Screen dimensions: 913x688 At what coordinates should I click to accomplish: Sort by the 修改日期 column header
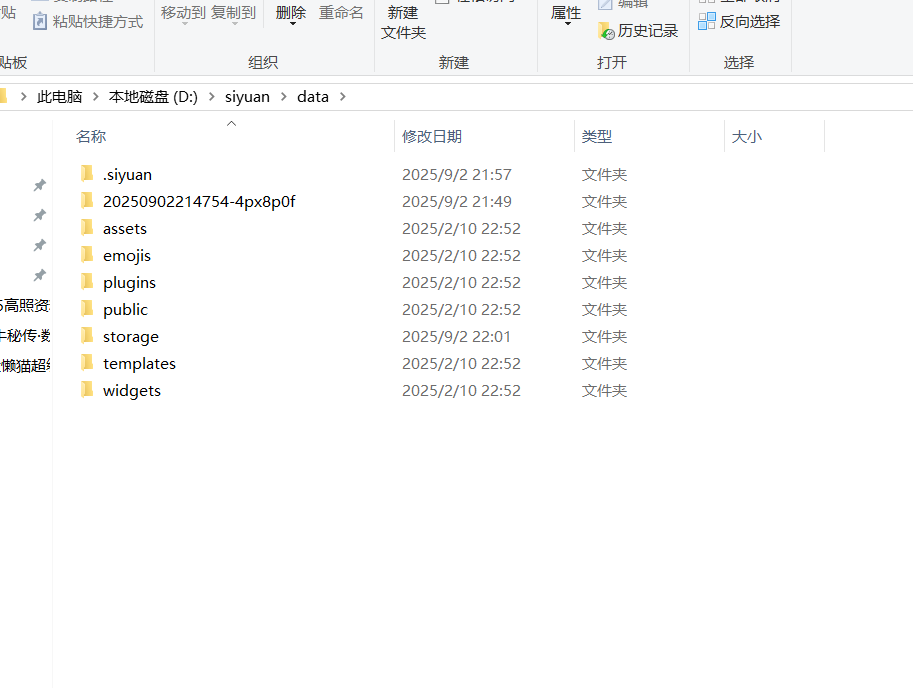coord(432,136)
